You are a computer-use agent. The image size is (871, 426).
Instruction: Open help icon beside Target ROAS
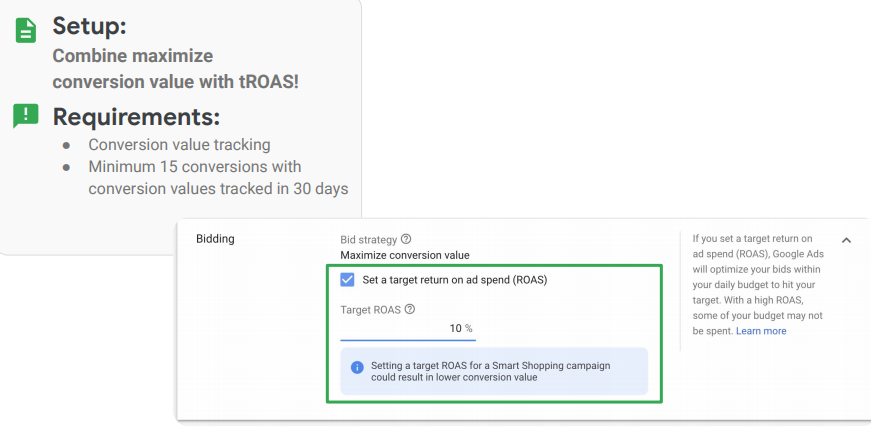[x=410, y=310]
